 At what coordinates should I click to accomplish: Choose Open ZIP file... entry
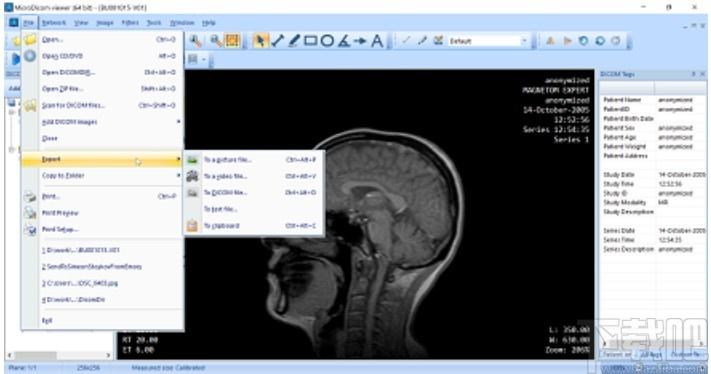(x=103, y=88)
